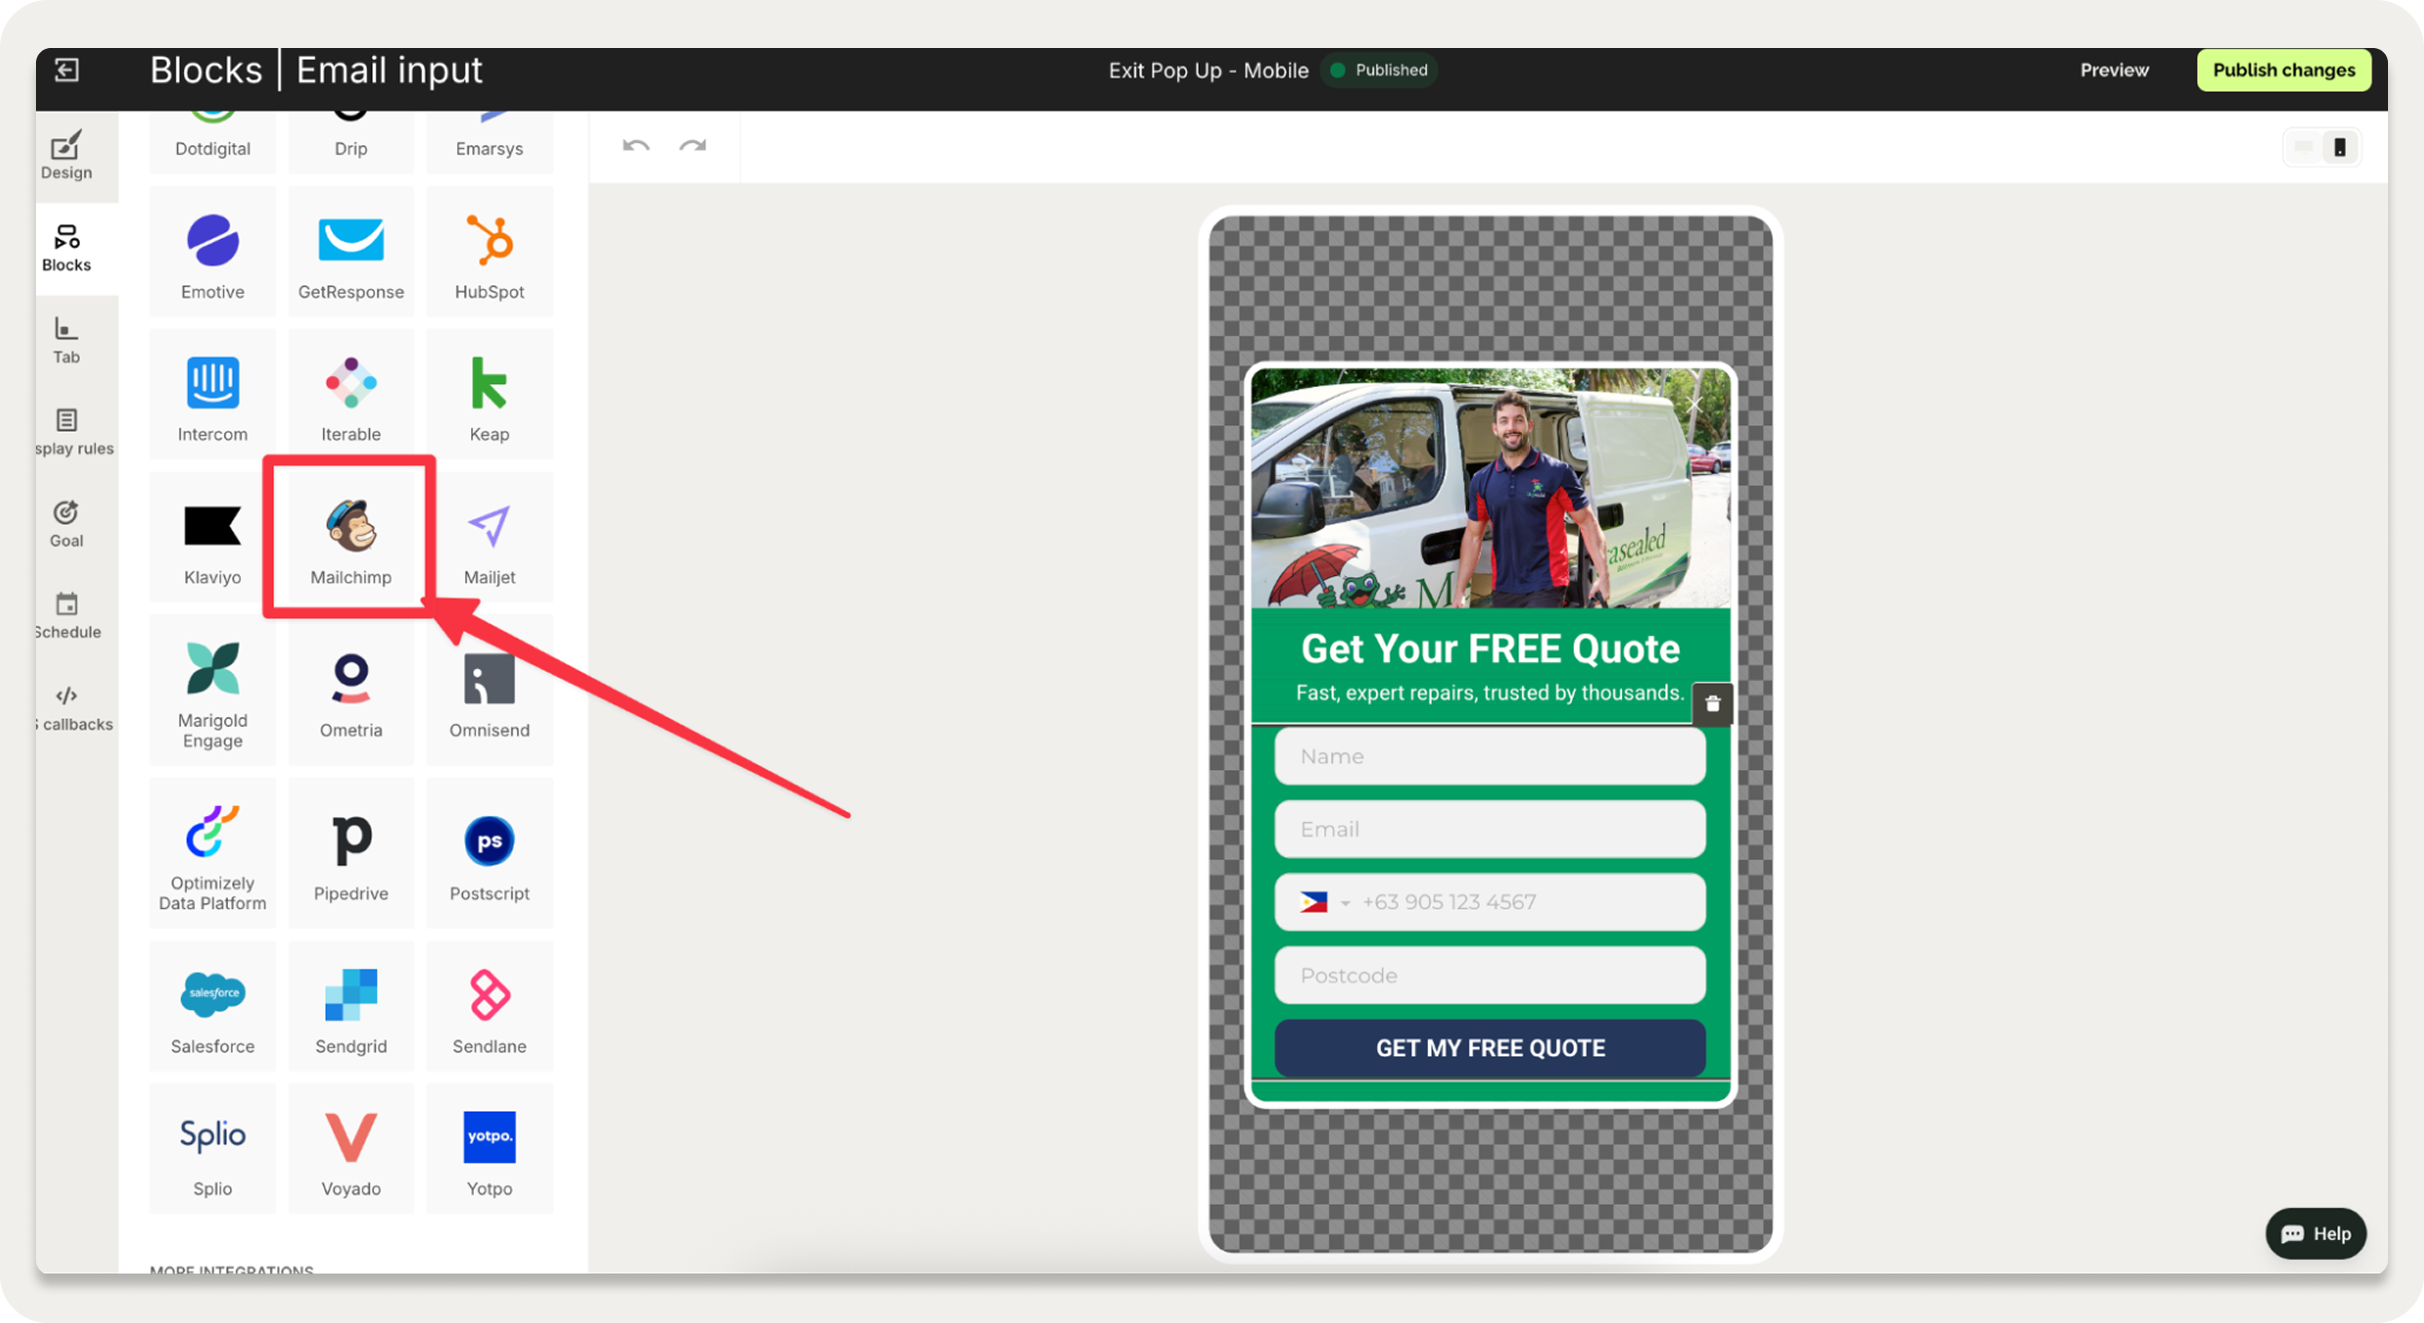
Task: Switch to desktop device view toggle
Action: point(2304,148)
